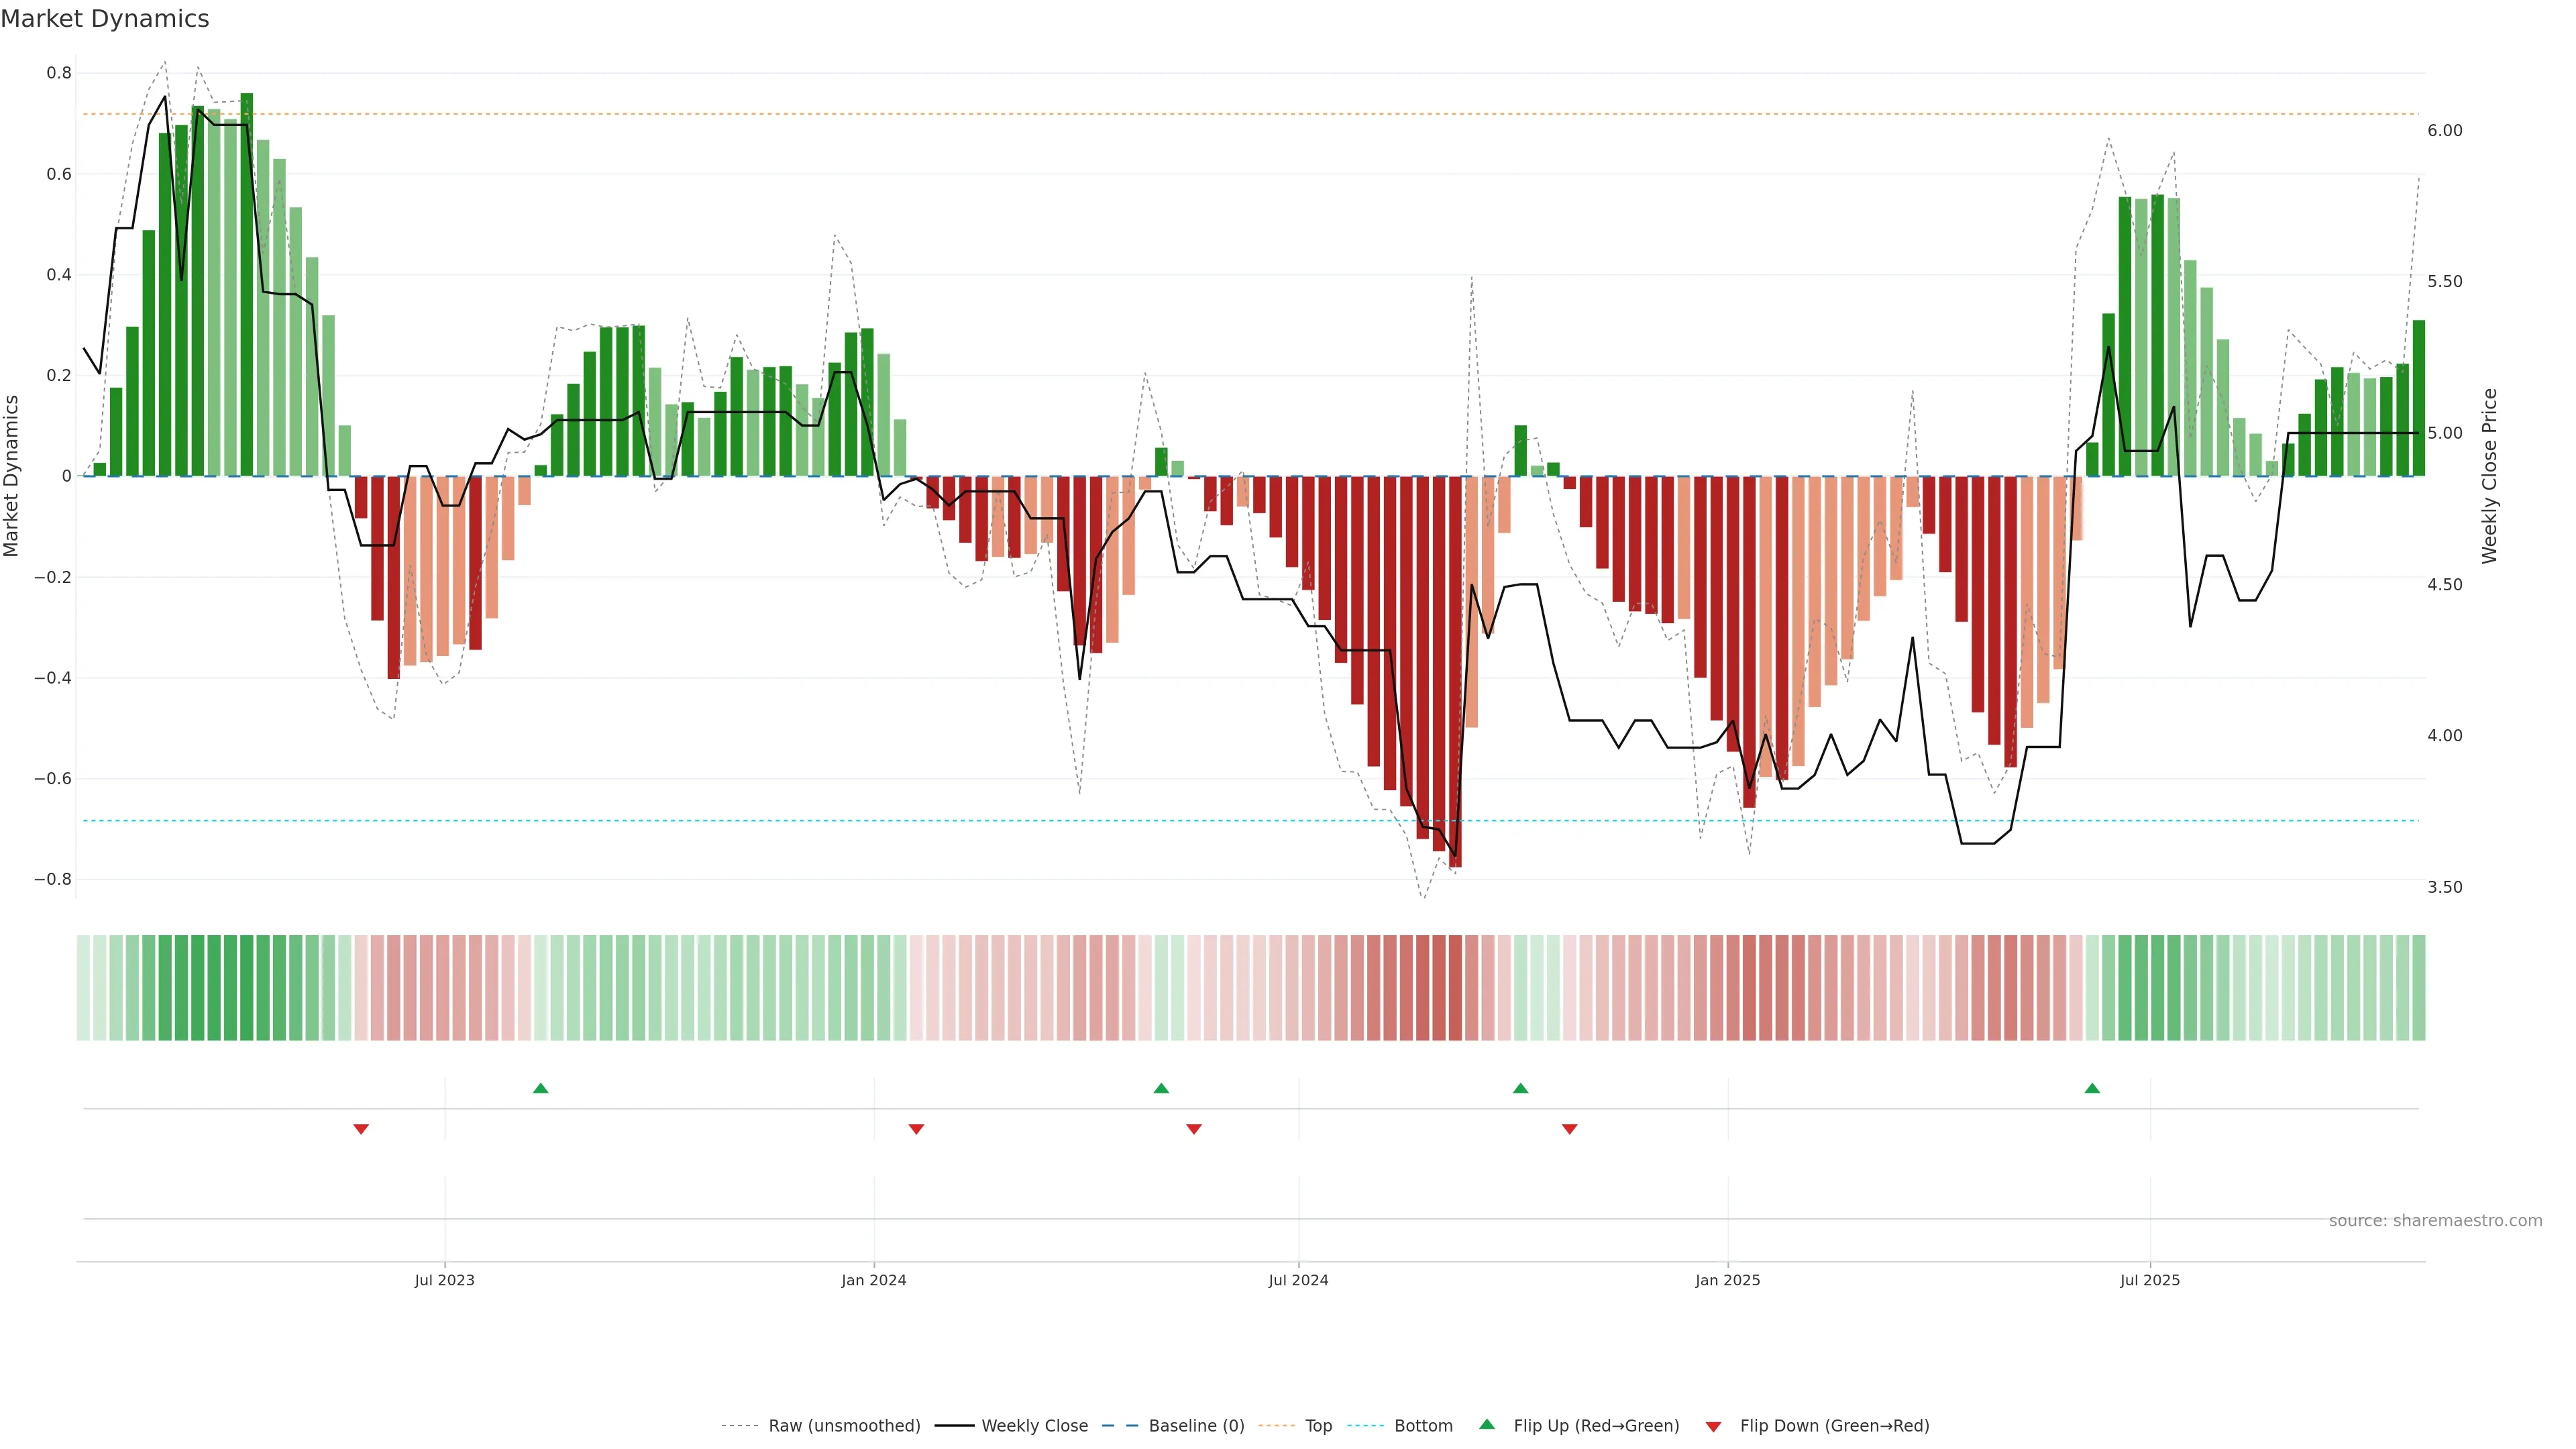Click the Jul 2024 x-axis label
Screen dimensions: 2576x1449
[1298, 1280]
